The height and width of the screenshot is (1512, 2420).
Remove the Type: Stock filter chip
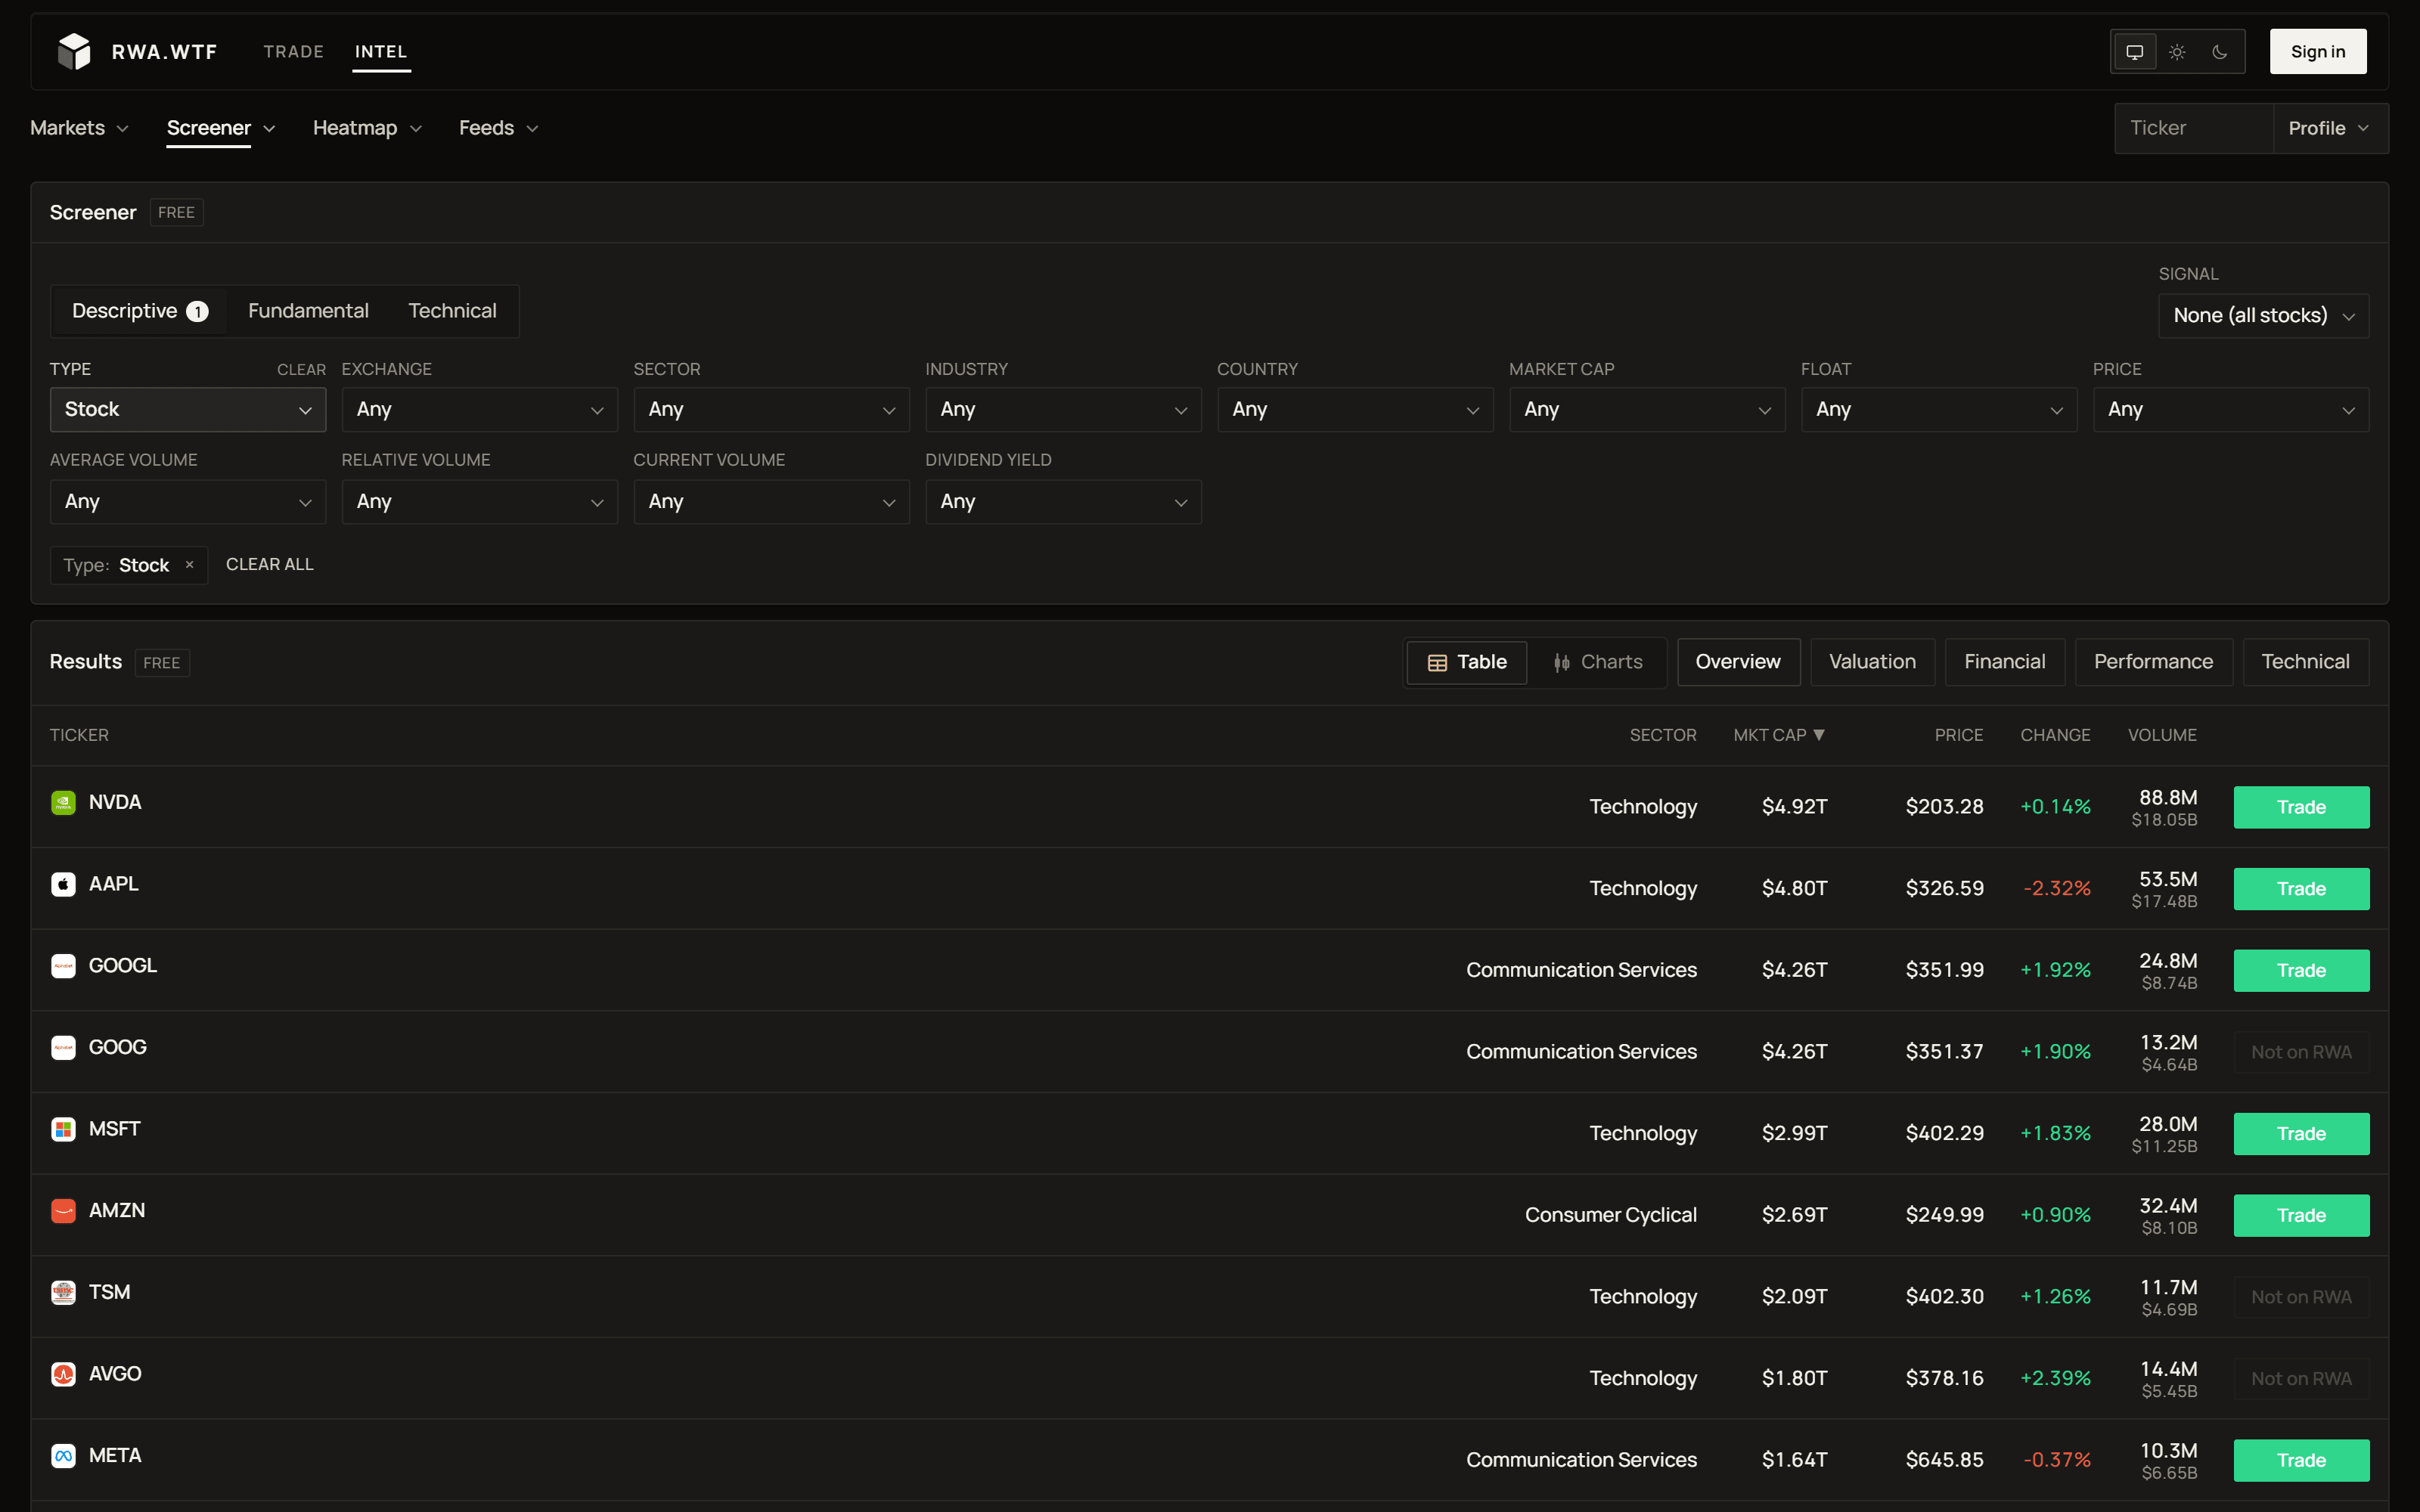pos(189,565)
